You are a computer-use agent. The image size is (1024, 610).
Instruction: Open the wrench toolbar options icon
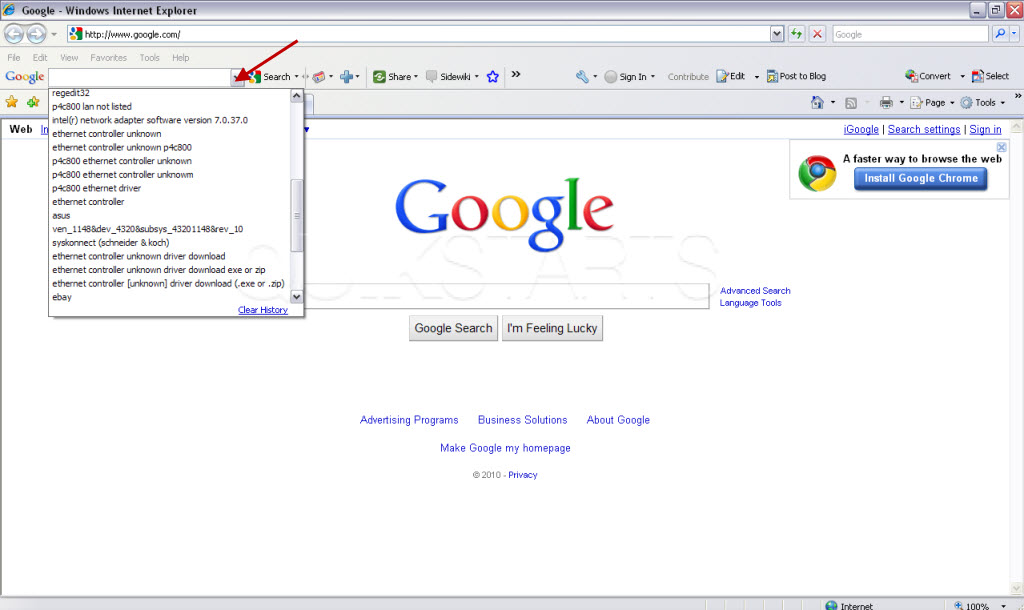[582, 76]
